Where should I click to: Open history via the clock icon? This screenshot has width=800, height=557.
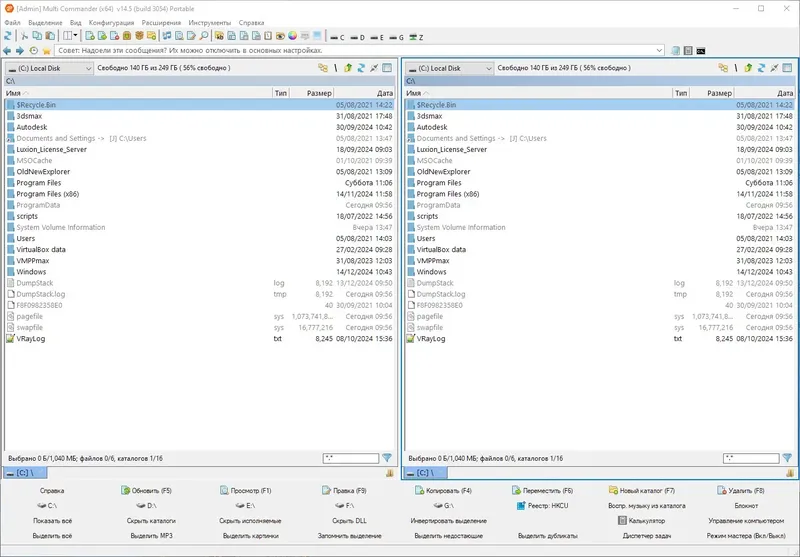(x=34, y=50)
